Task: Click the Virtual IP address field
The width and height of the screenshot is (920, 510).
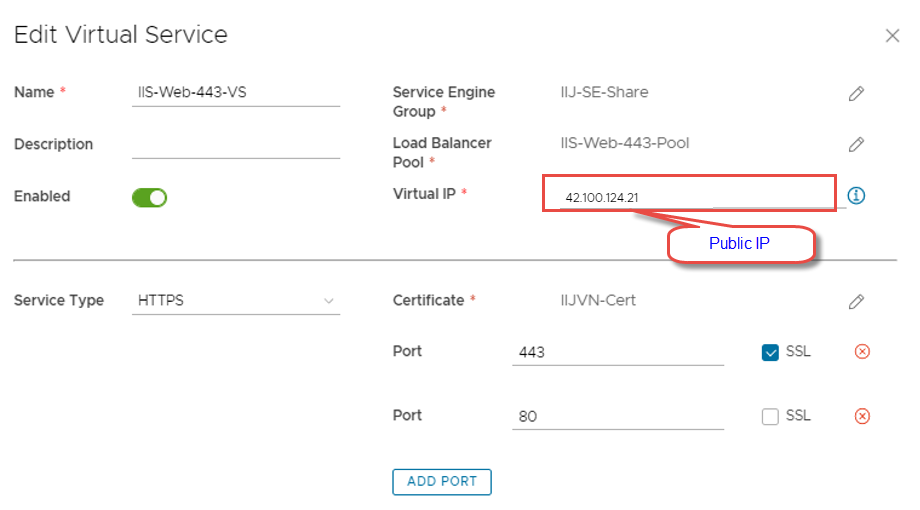Action: click(x=688, y=197)
